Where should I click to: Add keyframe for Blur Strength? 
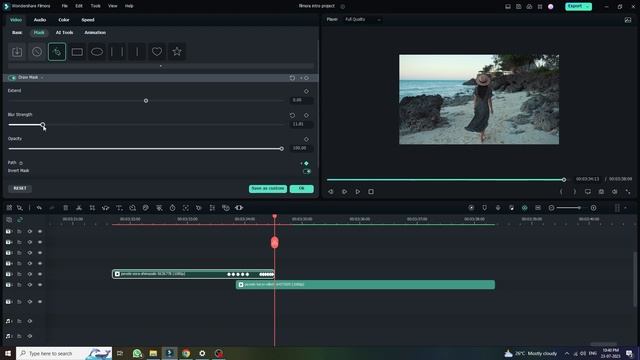point(306,115)
